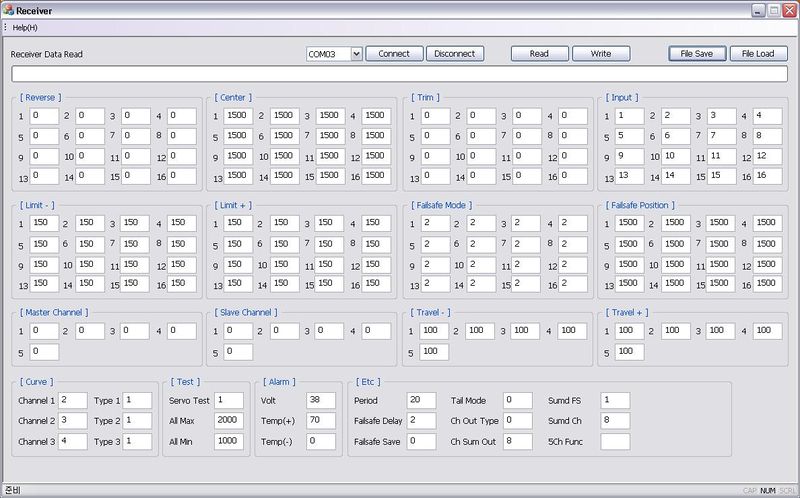Viewport: 800px width, 498px height.
Task: Select the Servo Test input field
Action: (x=229, y=401)
